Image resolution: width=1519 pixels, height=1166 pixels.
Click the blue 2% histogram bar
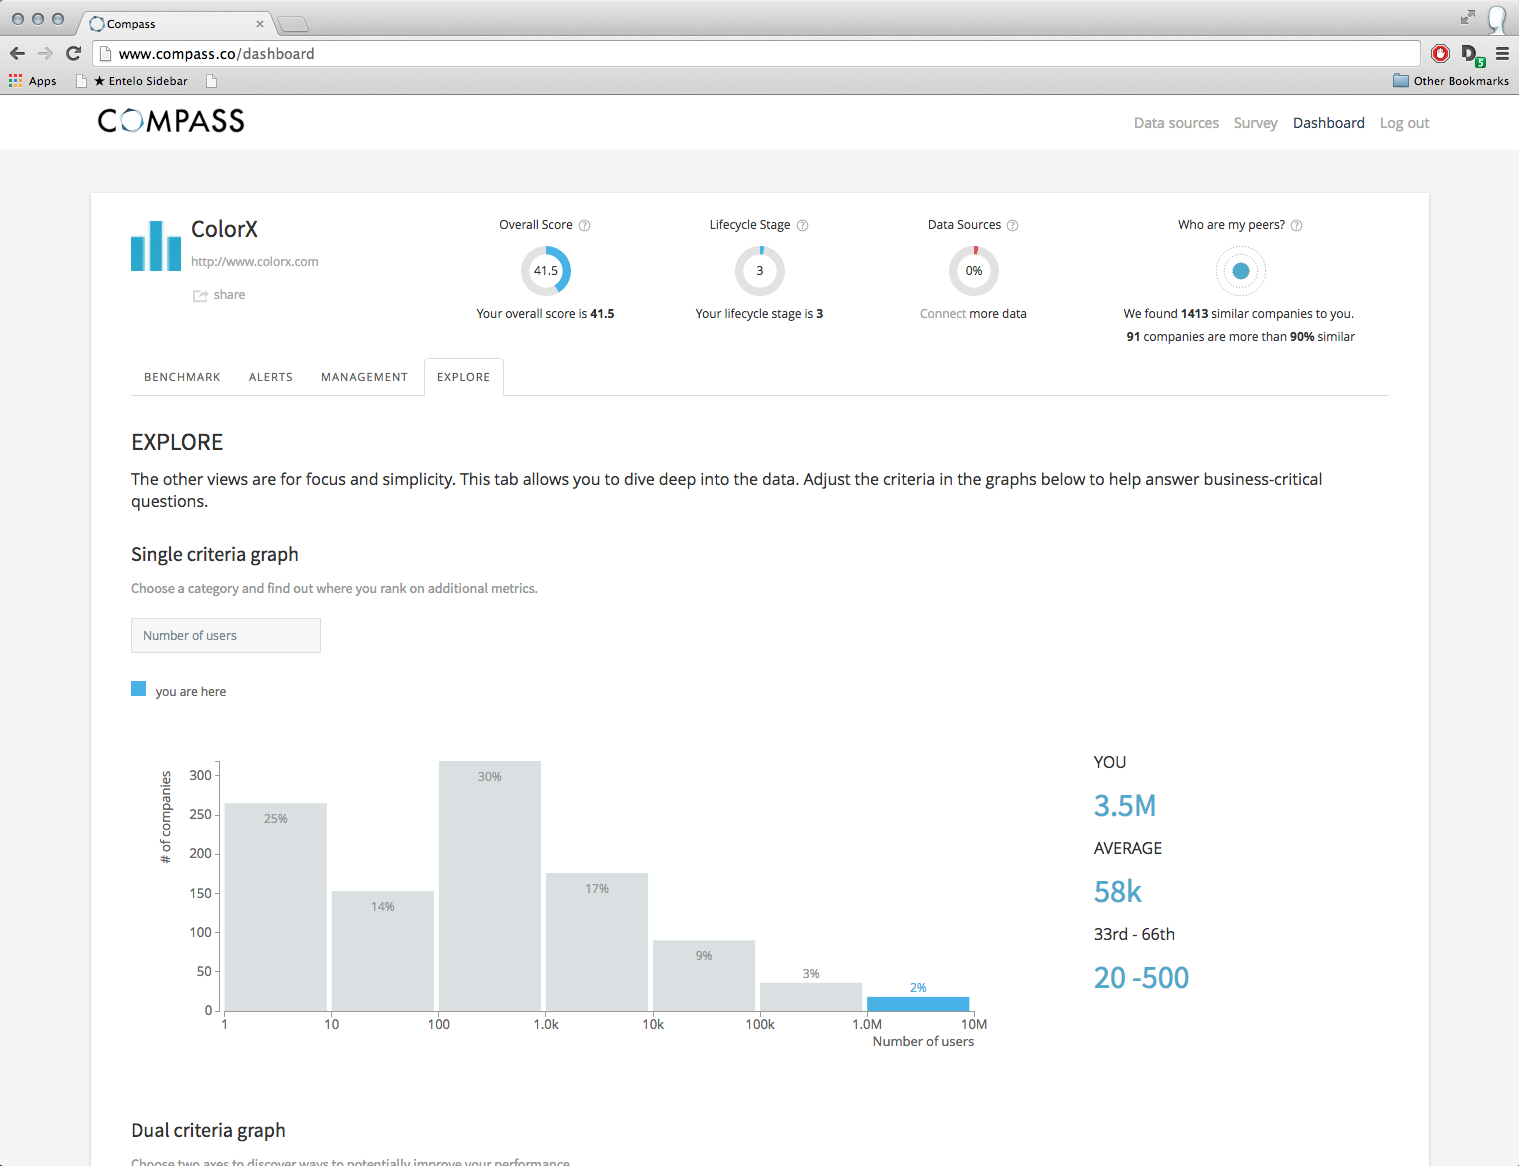[918, 1004]
